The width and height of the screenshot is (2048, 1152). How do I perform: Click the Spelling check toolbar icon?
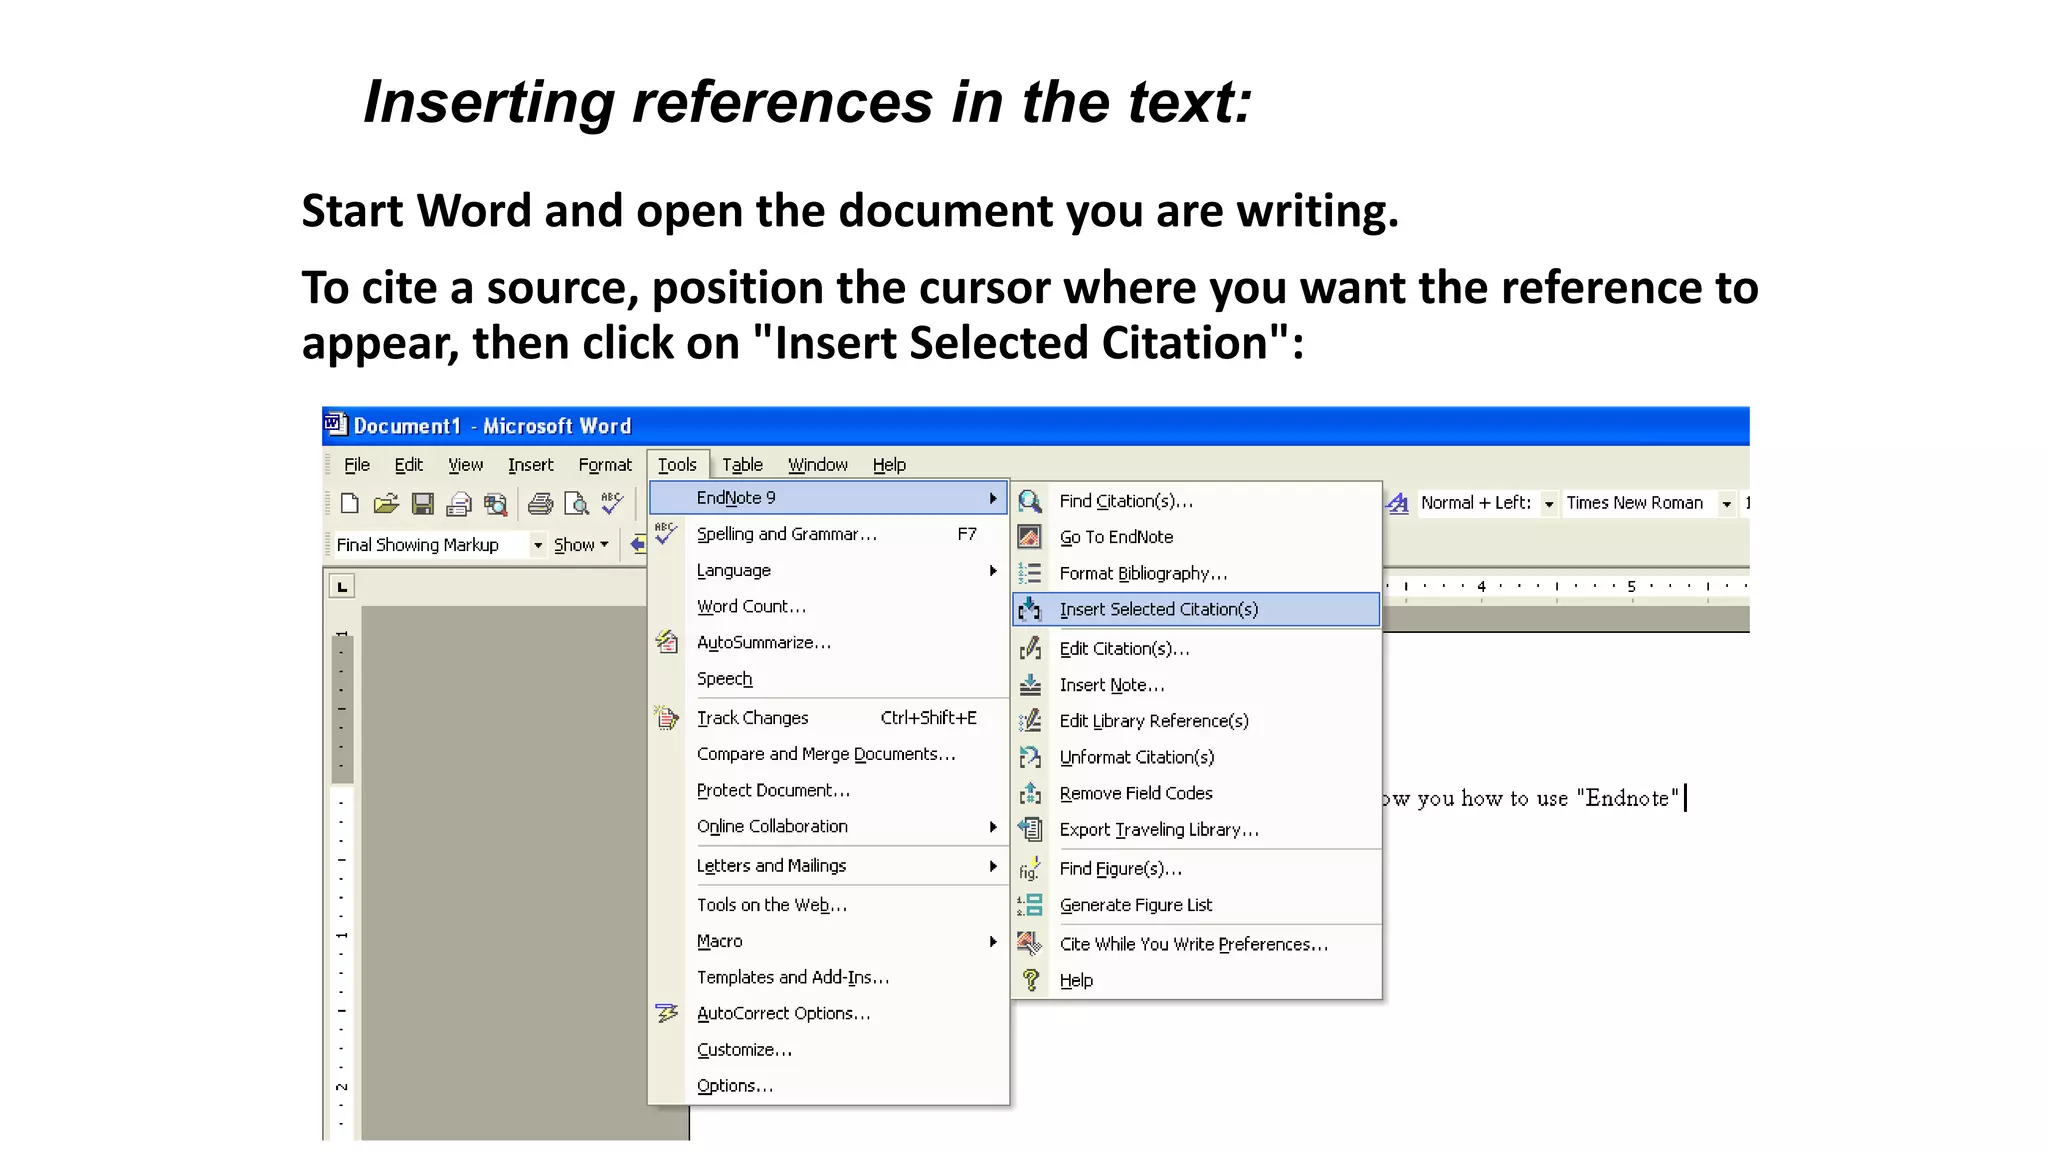click(x=612, y=503)
